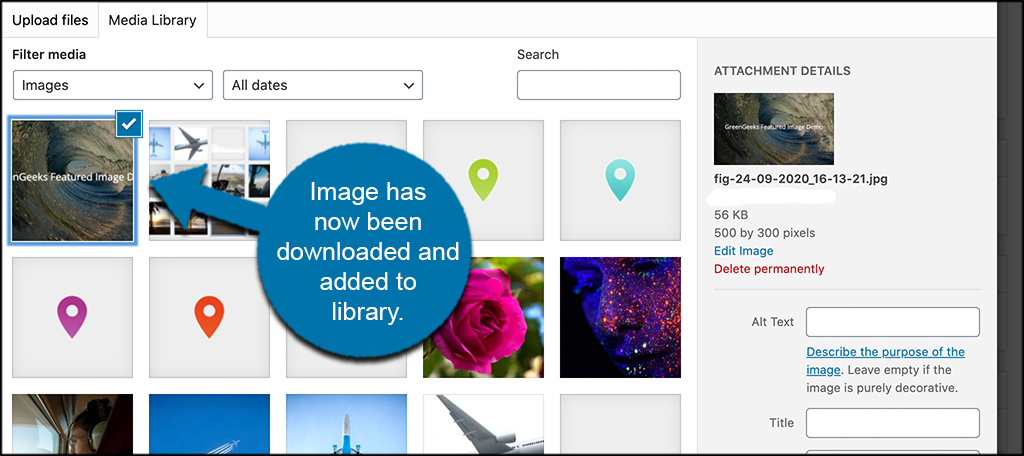The width and height of the screenshot is (1024, 456).
Task: Select the pink rose photo thumbnail
Action: click(x=483, y=318)
